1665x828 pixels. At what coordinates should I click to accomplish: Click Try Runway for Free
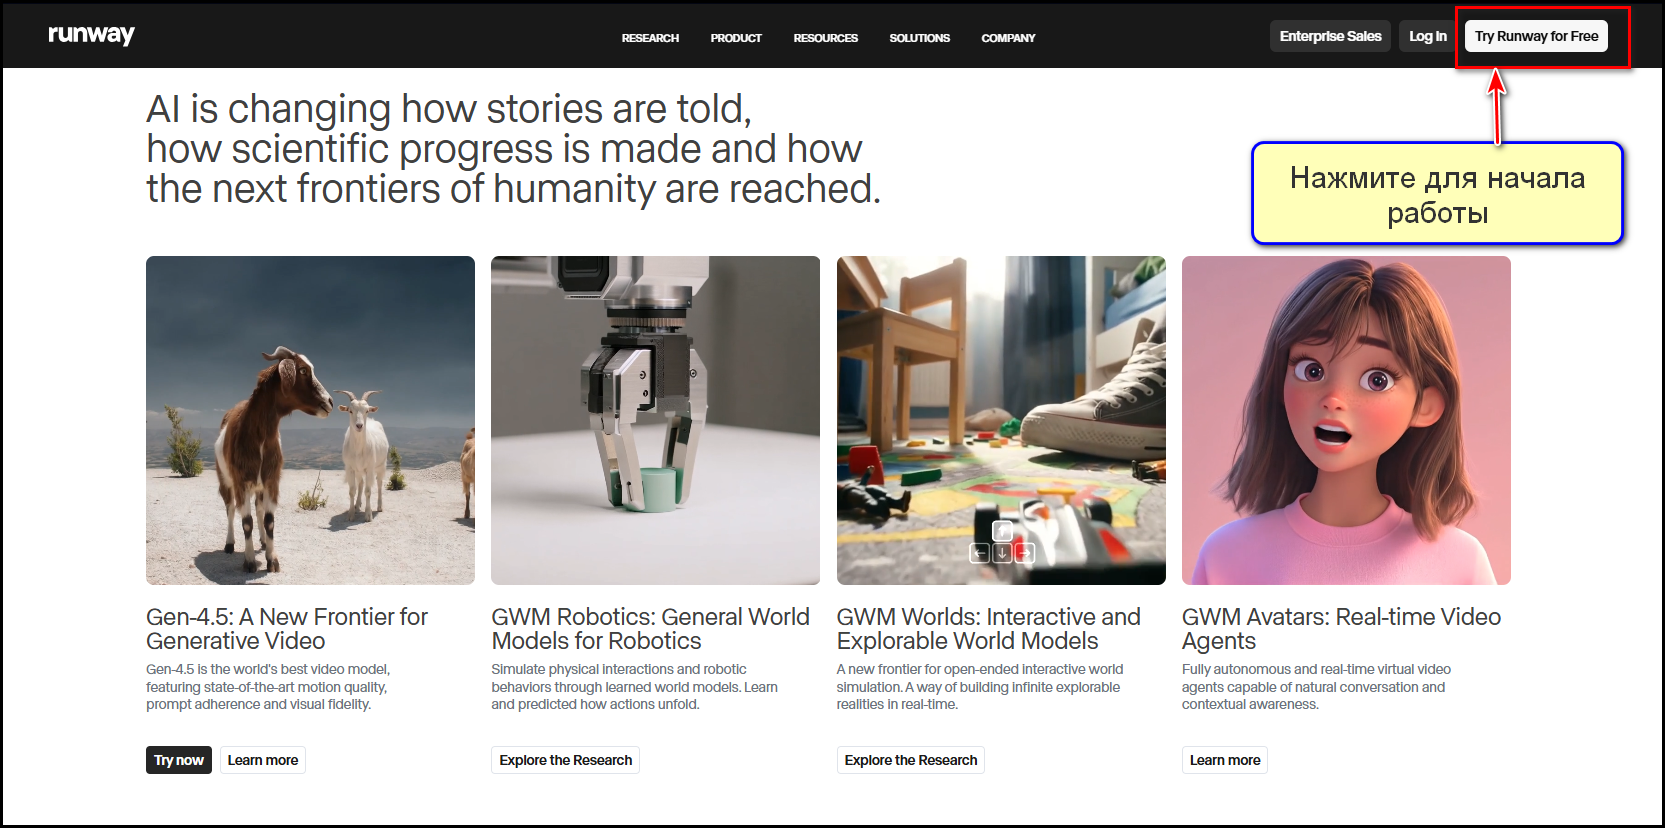point(1536,36)
